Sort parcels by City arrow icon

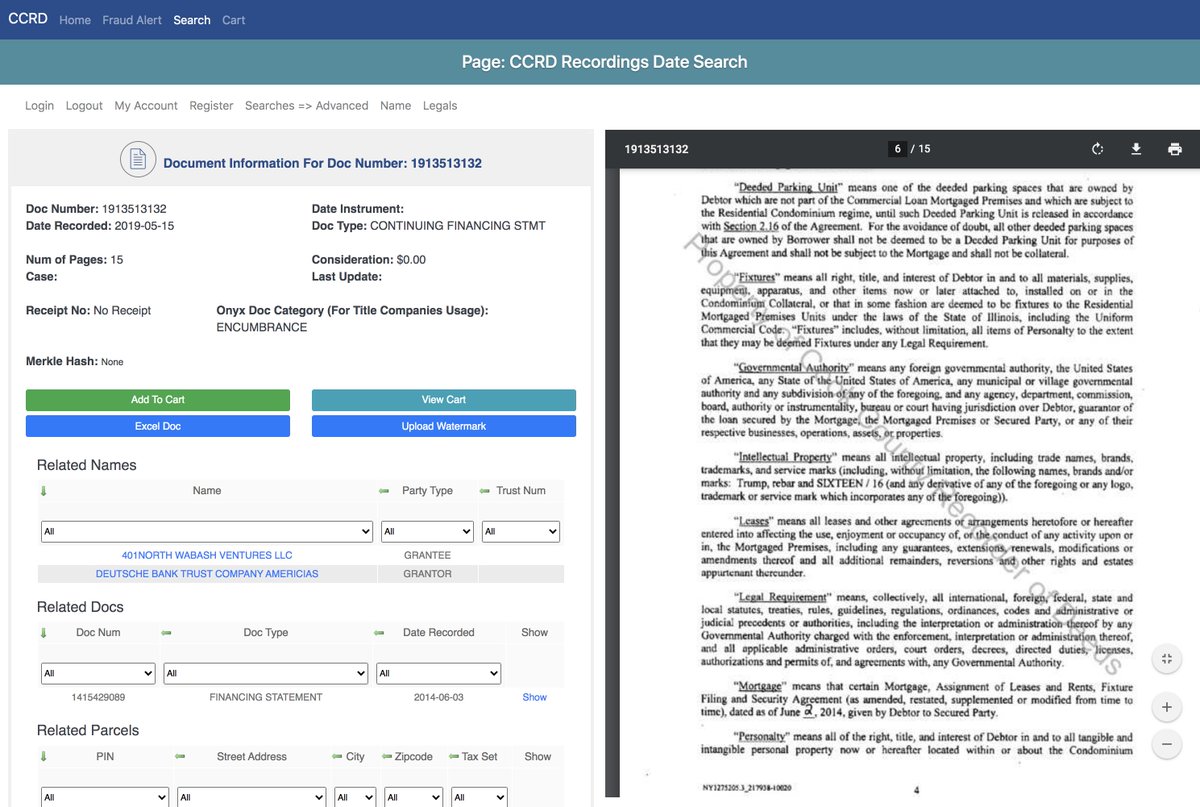click(337, 757)
